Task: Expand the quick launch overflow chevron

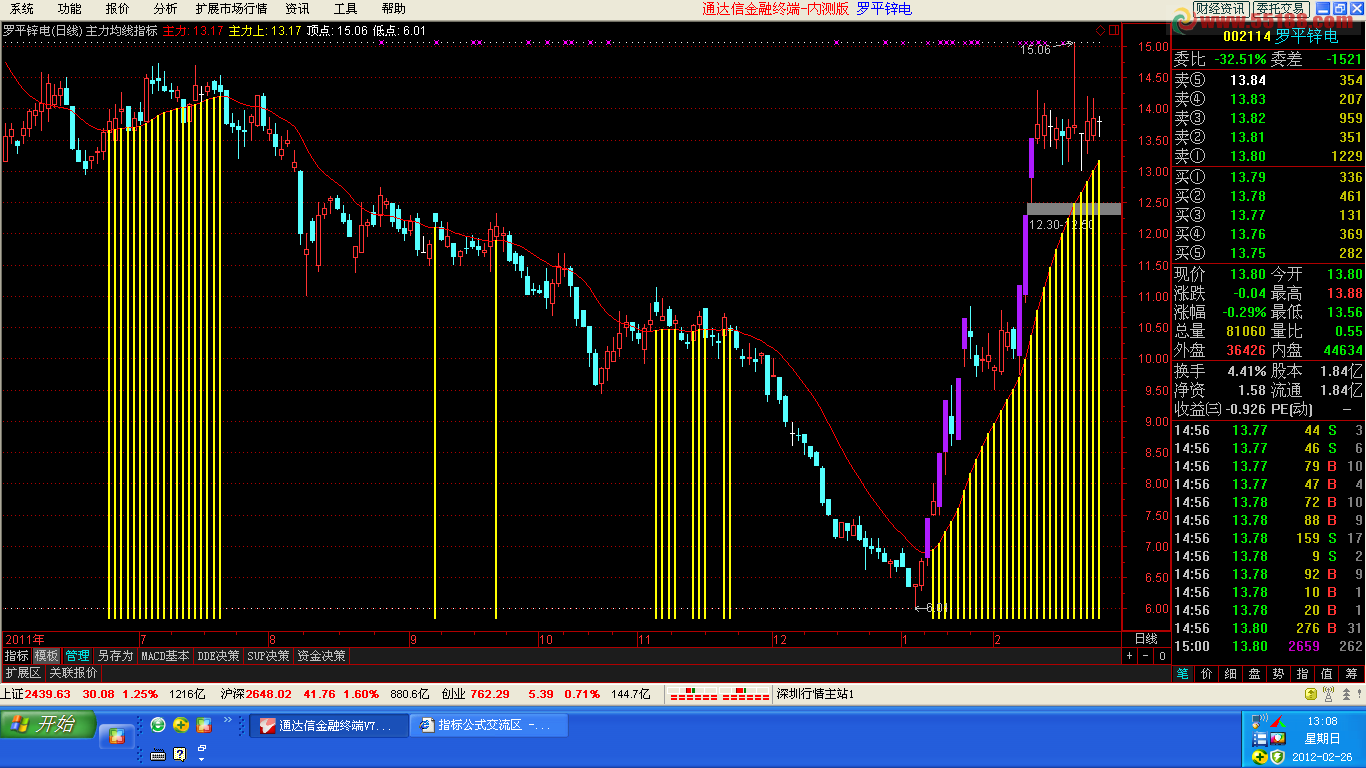Action: [227, 720]
